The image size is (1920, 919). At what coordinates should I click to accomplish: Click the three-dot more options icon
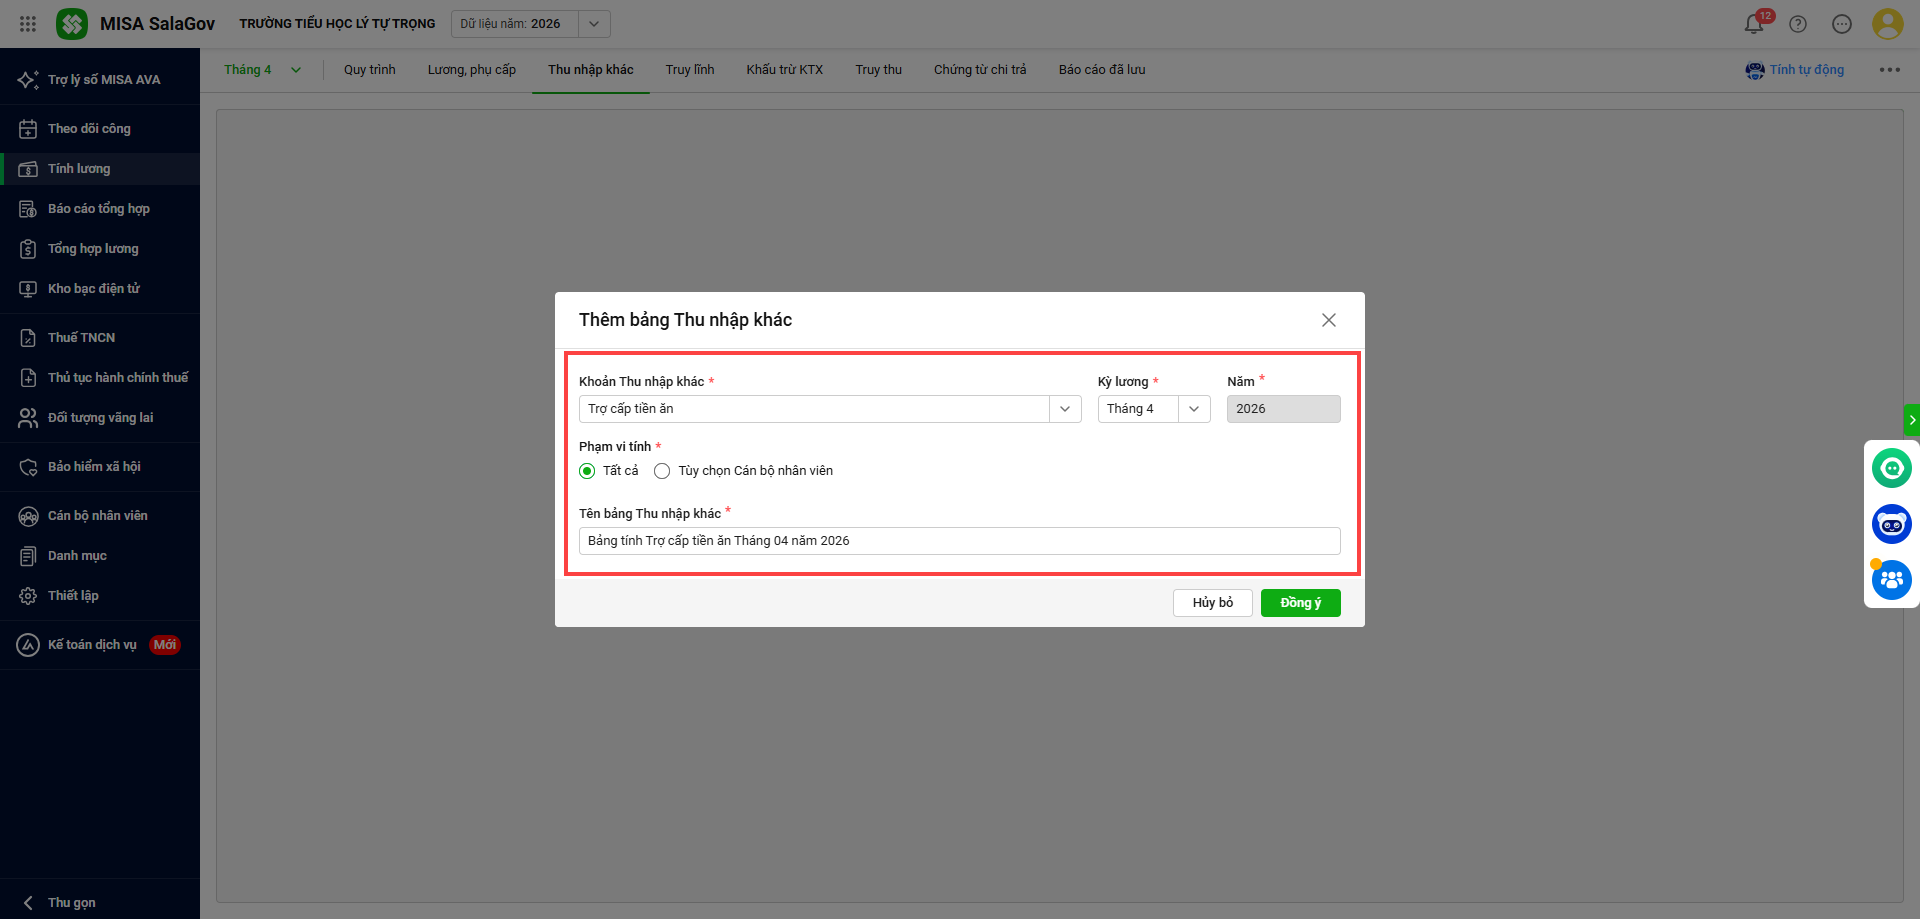(1889, 70)
